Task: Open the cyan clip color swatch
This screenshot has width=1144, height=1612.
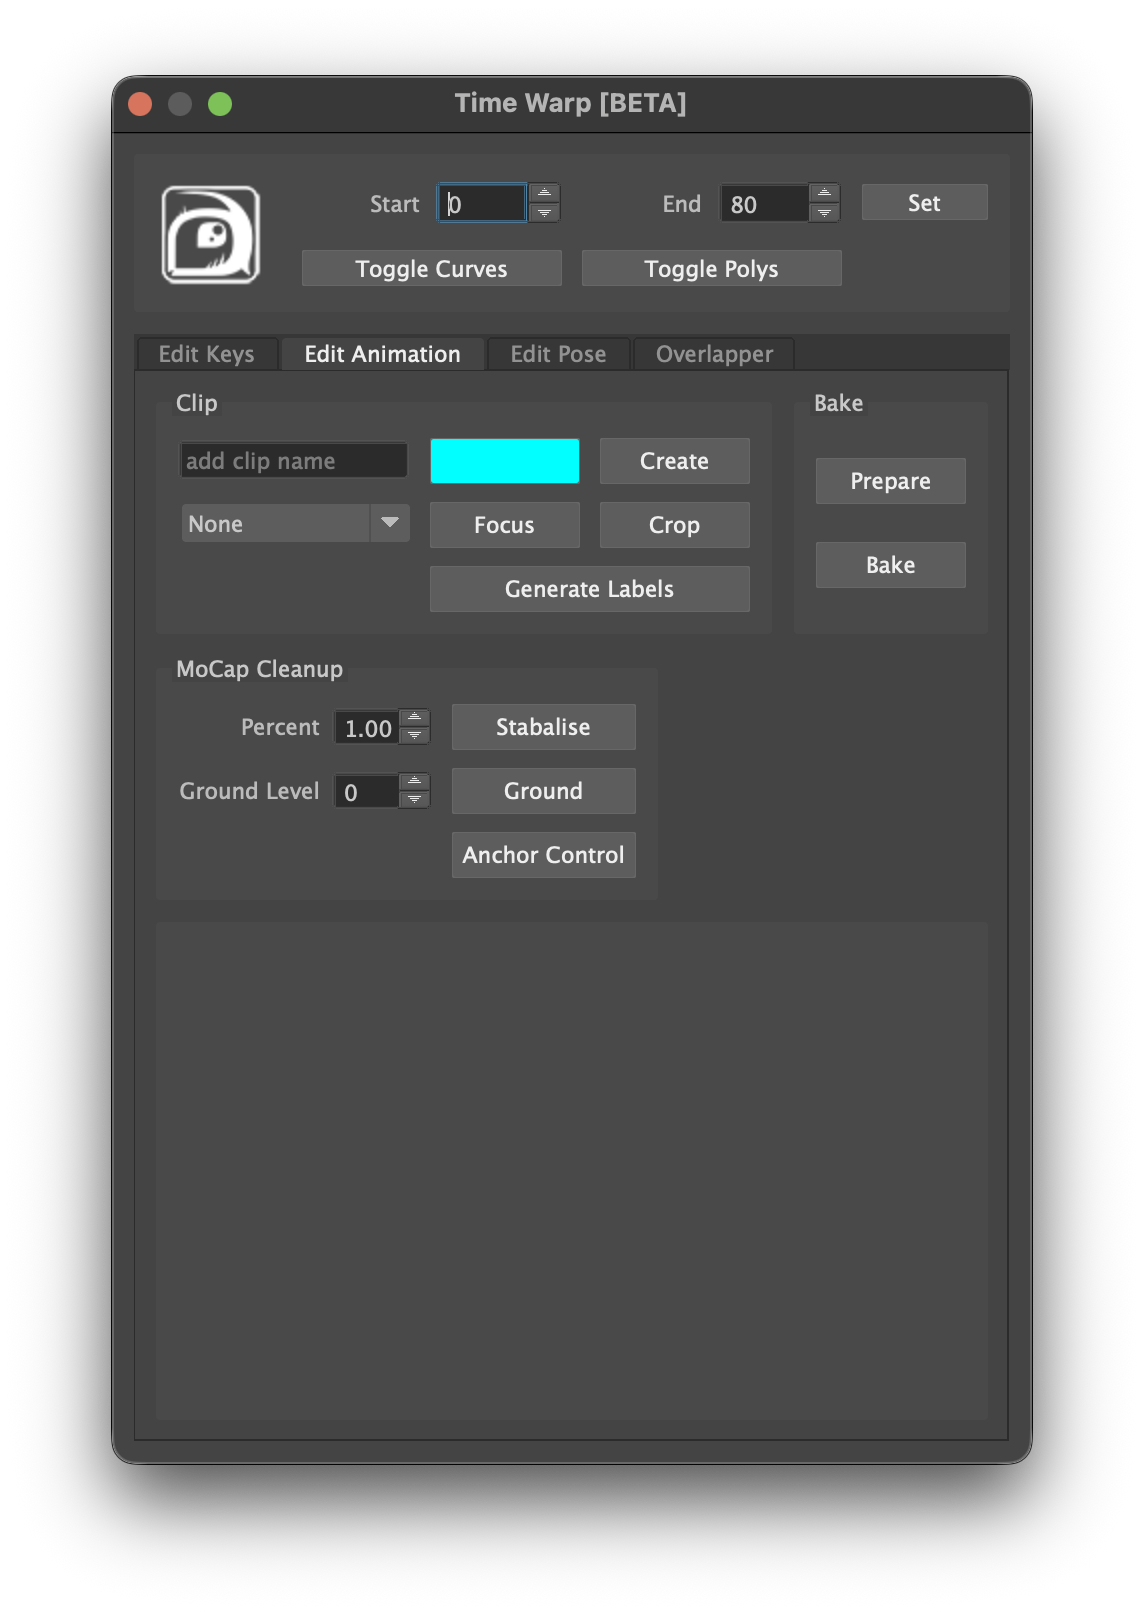Action: [x=504, y=461]
